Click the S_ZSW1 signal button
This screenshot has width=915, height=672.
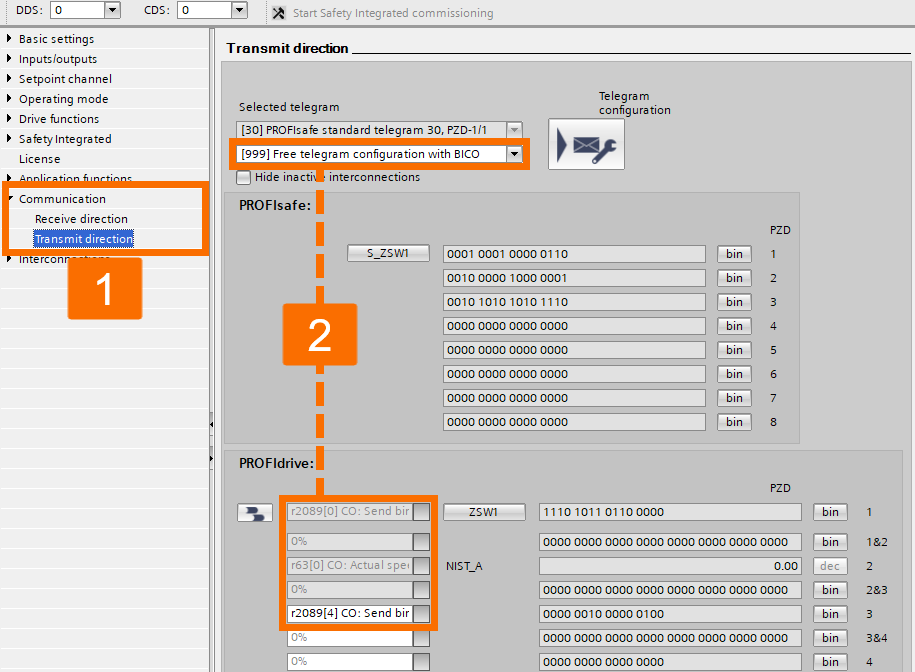(x=388, y=253)
